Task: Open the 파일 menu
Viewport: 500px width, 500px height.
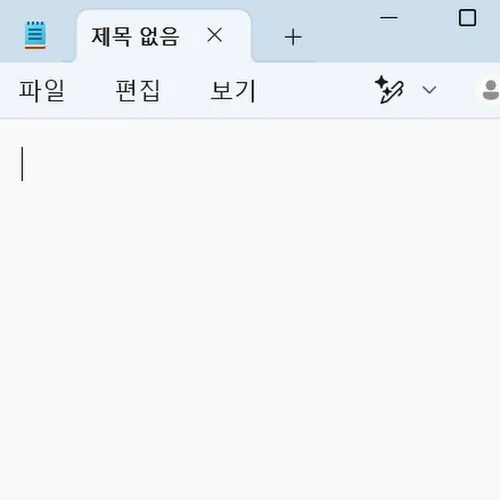Action: (42, 90)
